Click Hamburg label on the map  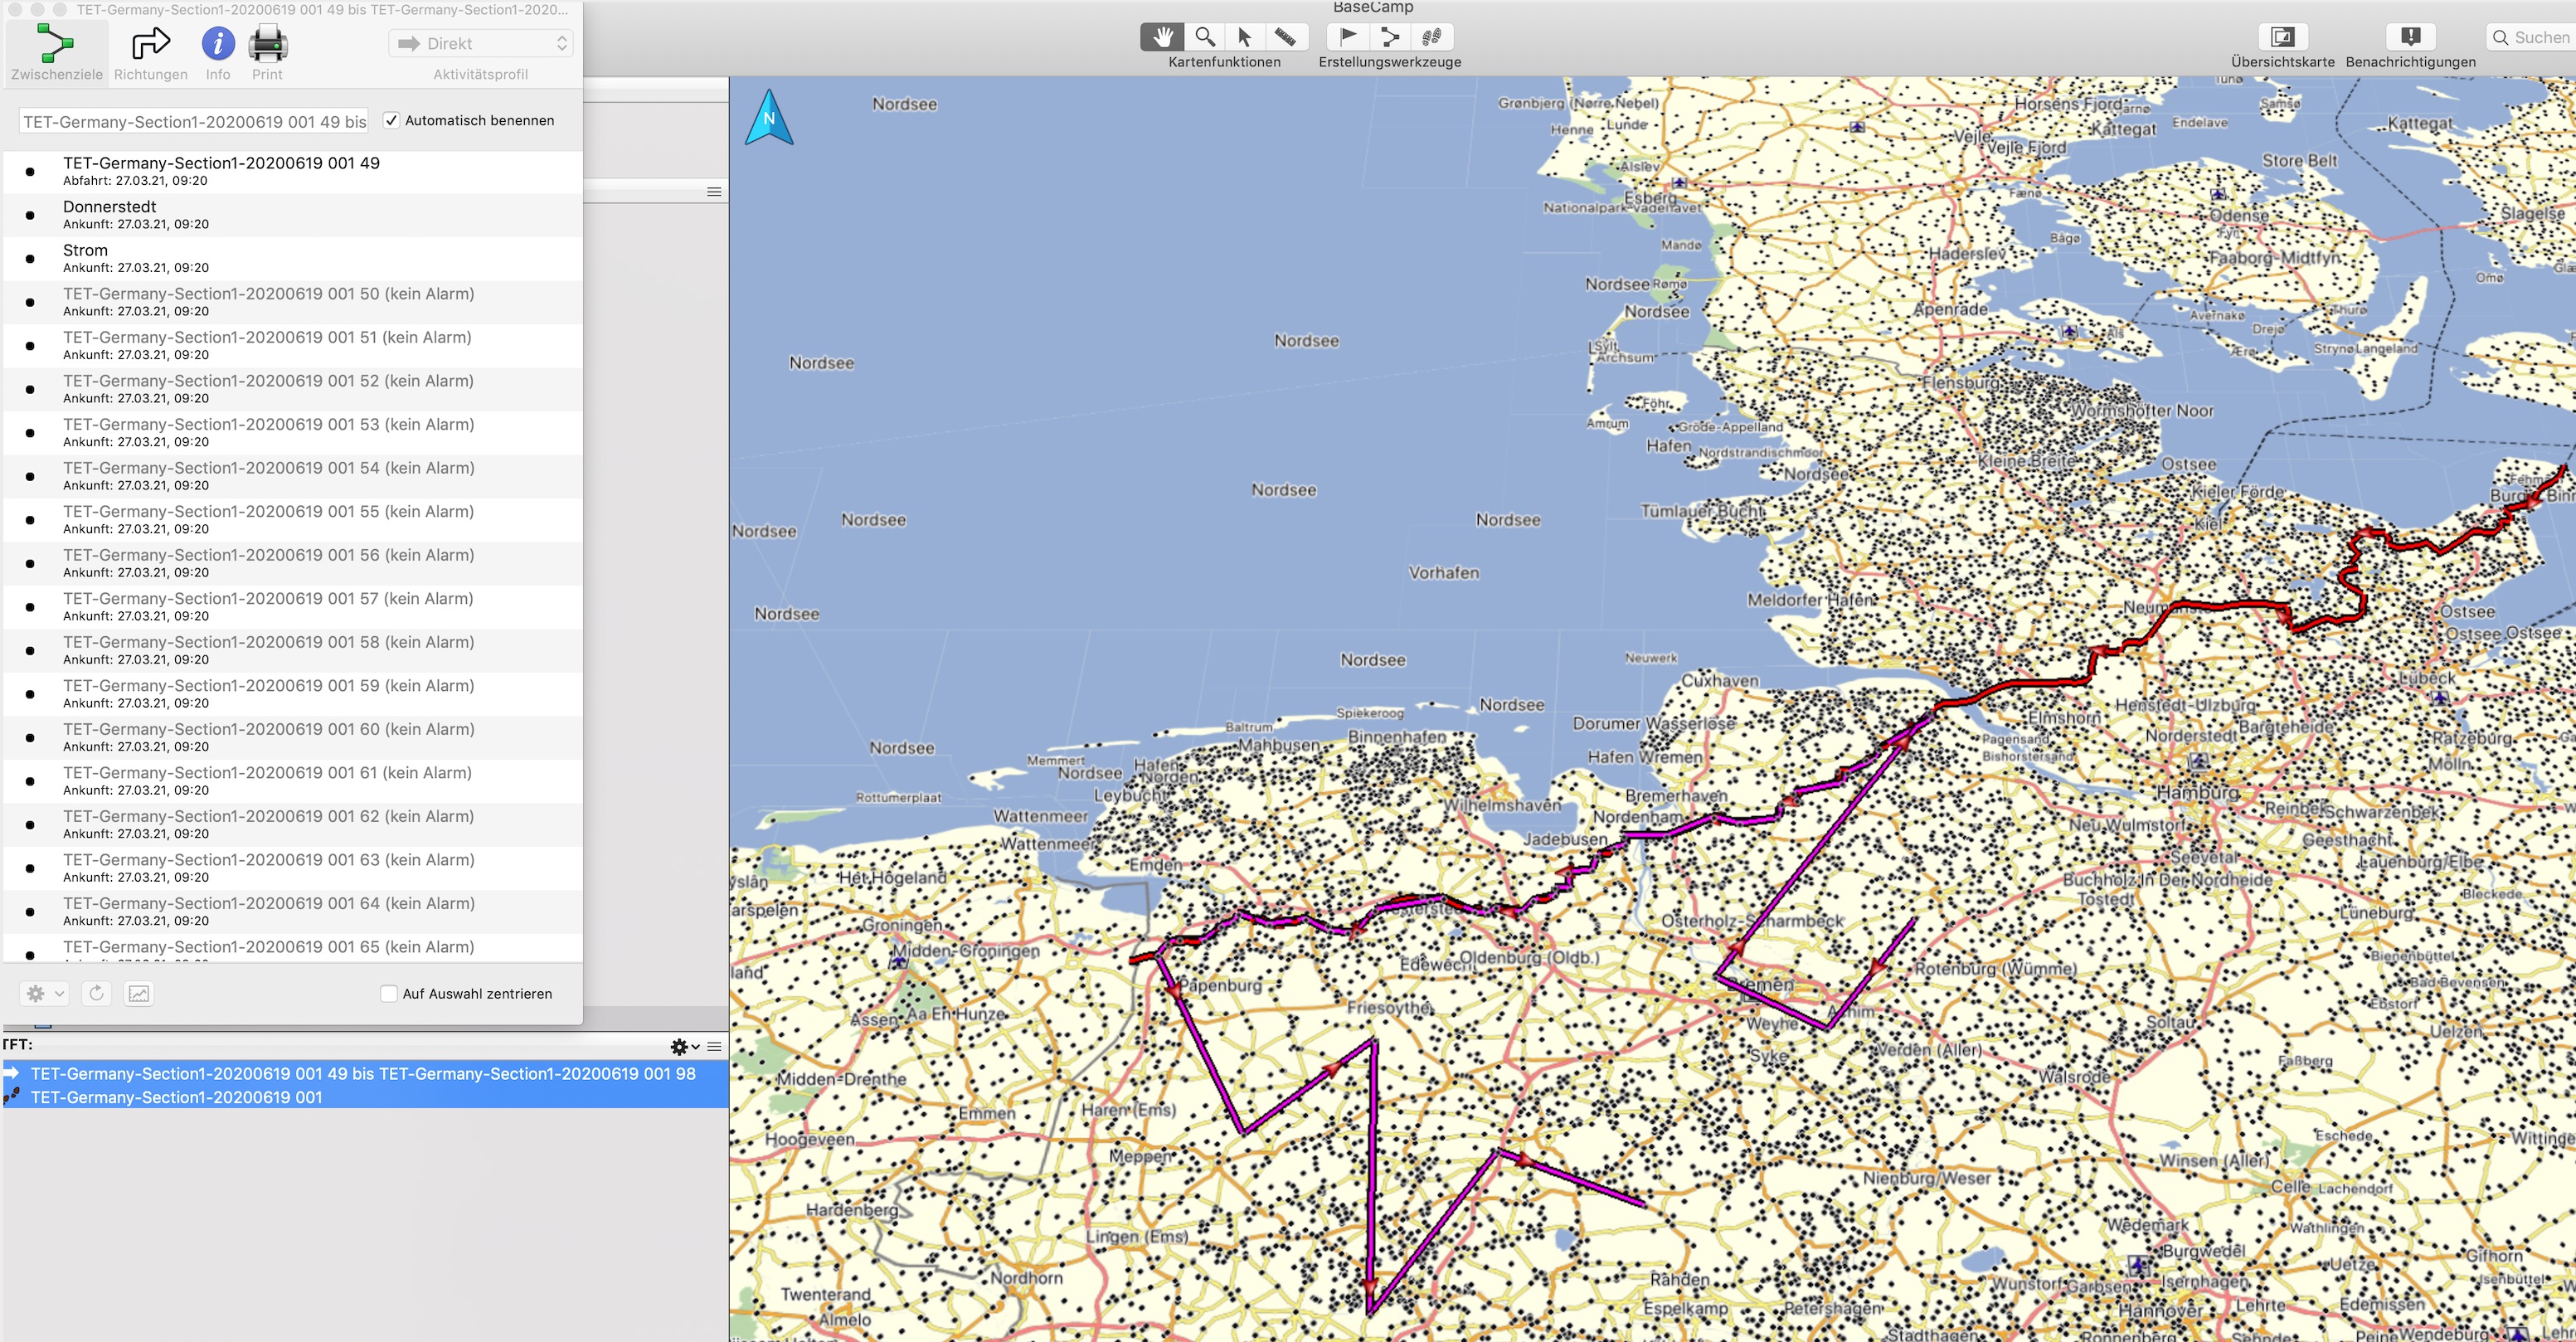(x=2197, y=792)
